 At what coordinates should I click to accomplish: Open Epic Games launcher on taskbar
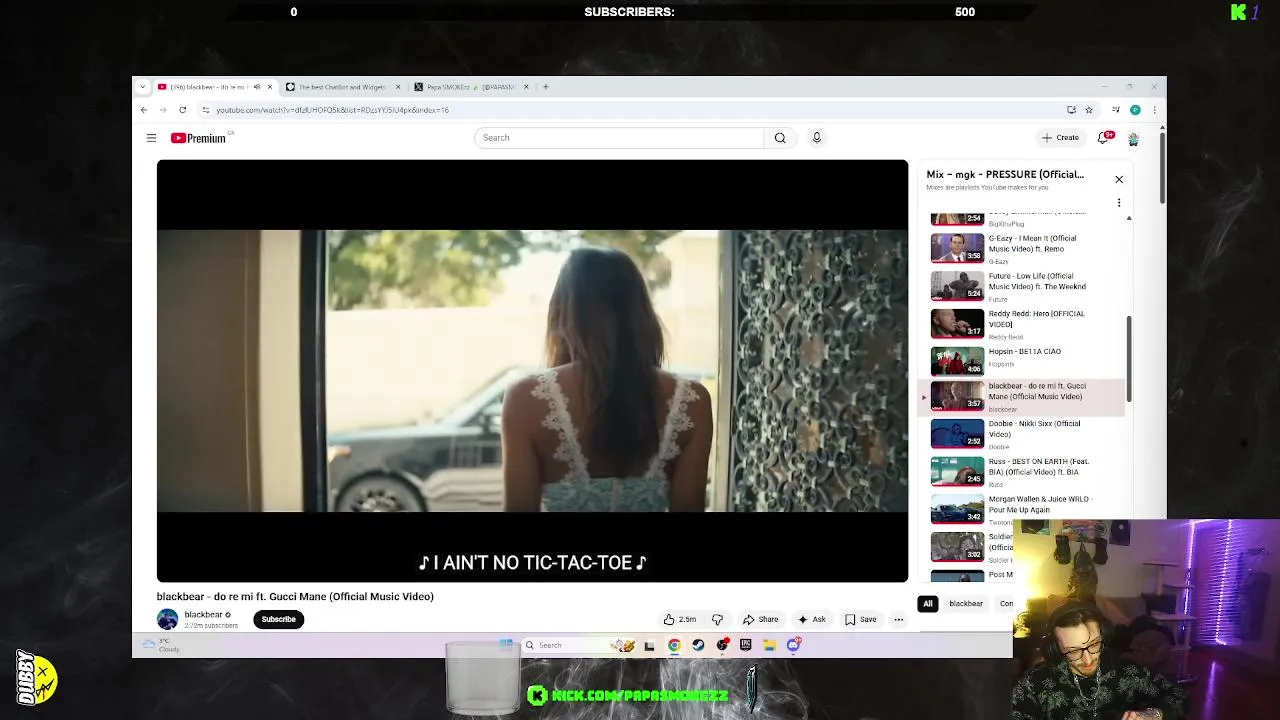click(x=745, y=645)
